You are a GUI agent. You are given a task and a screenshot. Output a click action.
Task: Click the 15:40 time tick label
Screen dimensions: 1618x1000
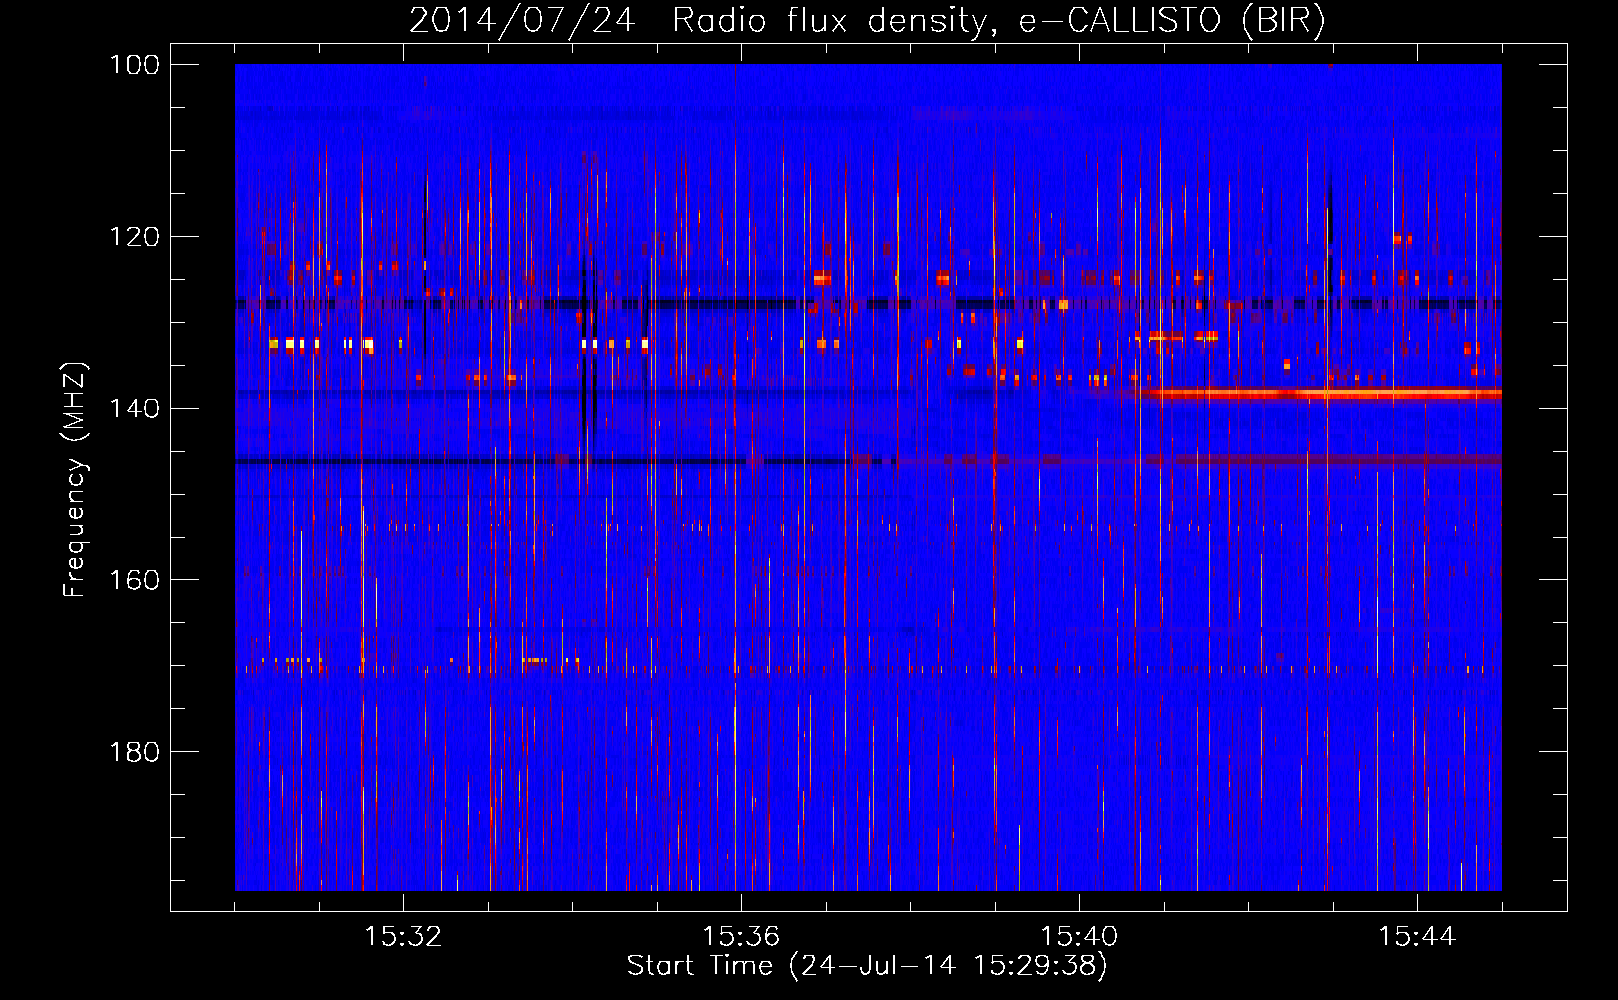point(1079,937)
